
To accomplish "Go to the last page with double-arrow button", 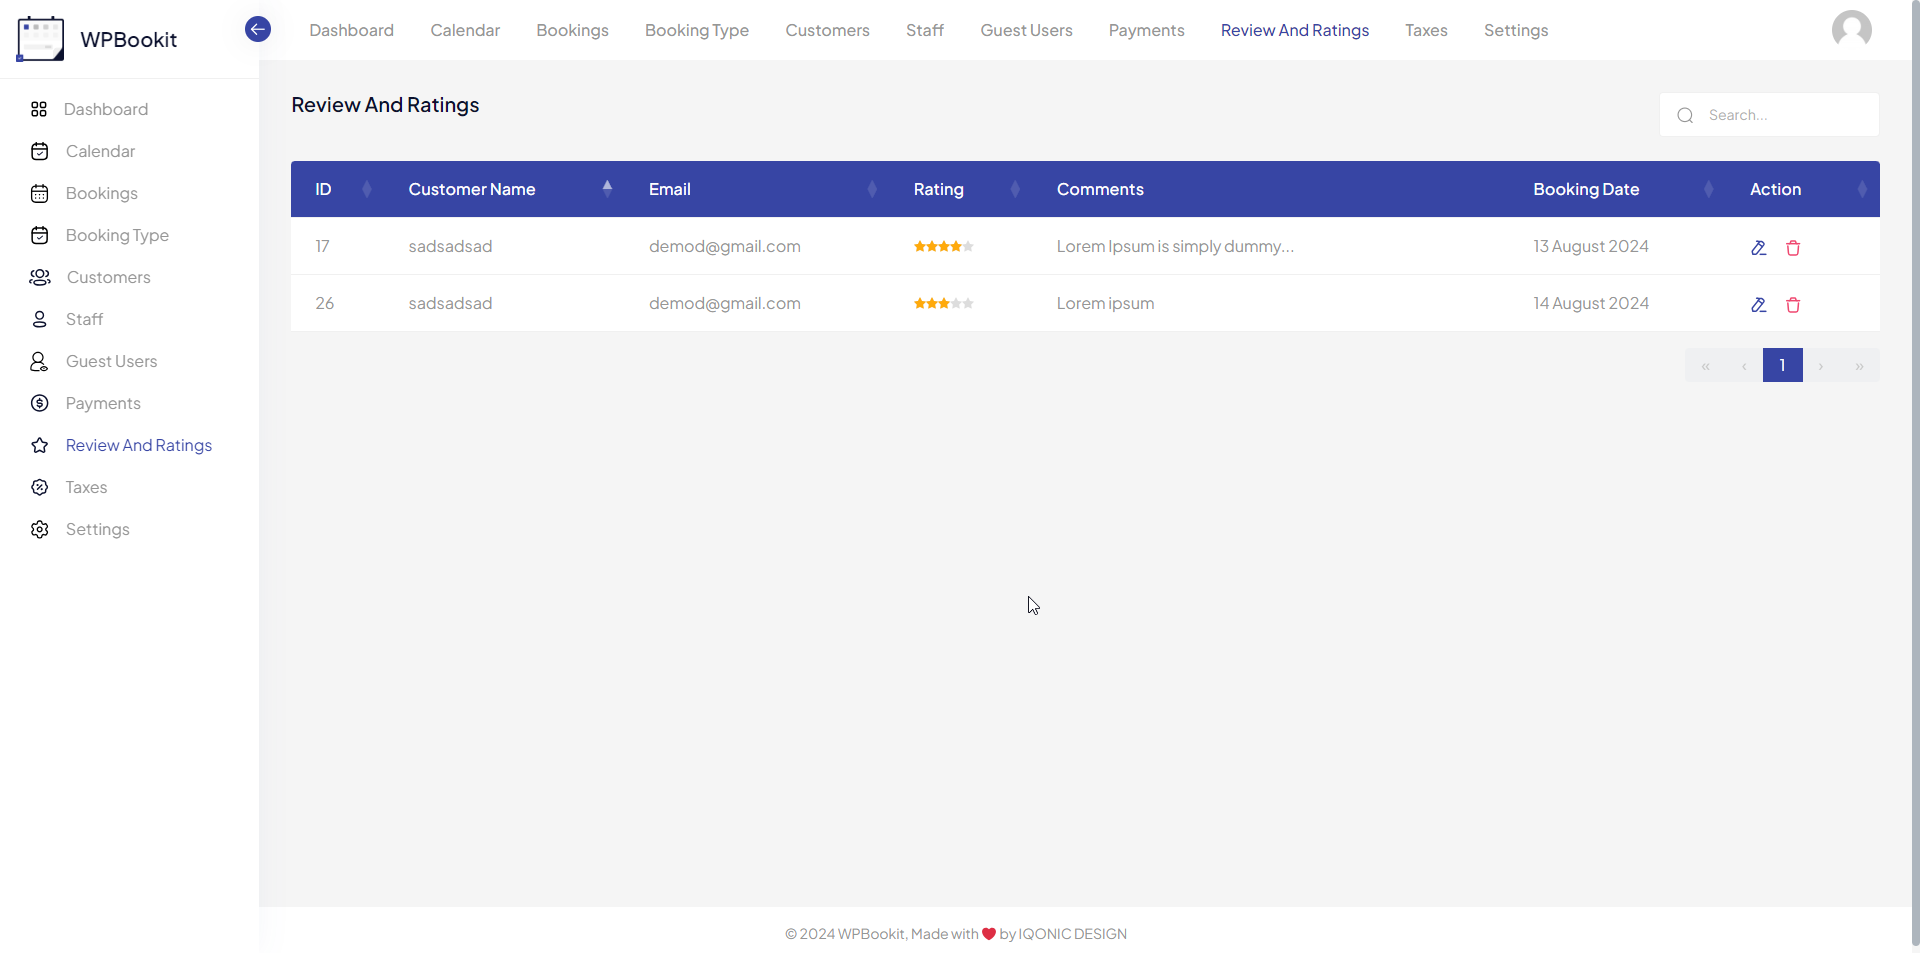I will tap(1860, 365).
